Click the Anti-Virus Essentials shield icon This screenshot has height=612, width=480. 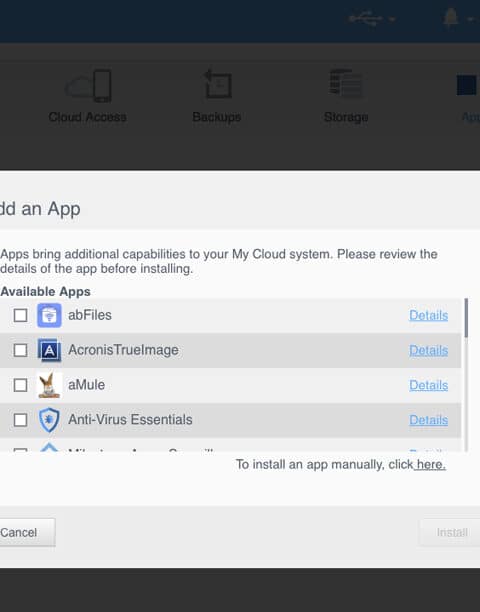[x=49, y=420]
